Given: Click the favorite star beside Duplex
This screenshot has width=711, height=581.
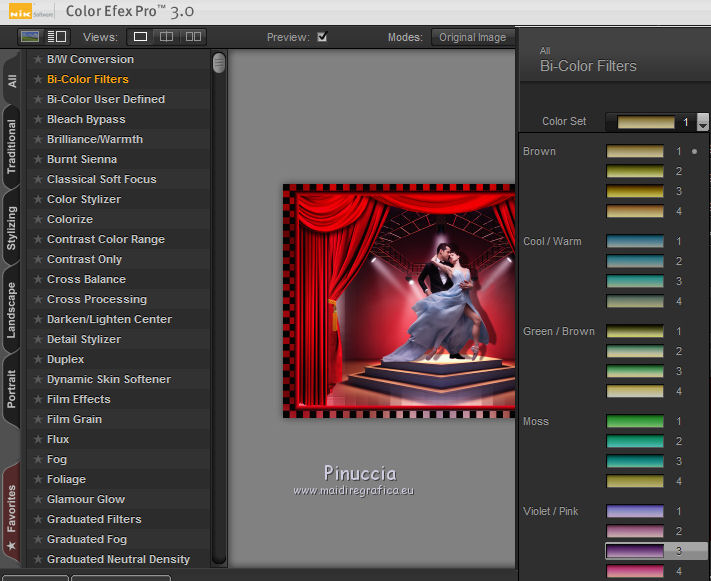Looking at the screenshot, I should 38,359.
